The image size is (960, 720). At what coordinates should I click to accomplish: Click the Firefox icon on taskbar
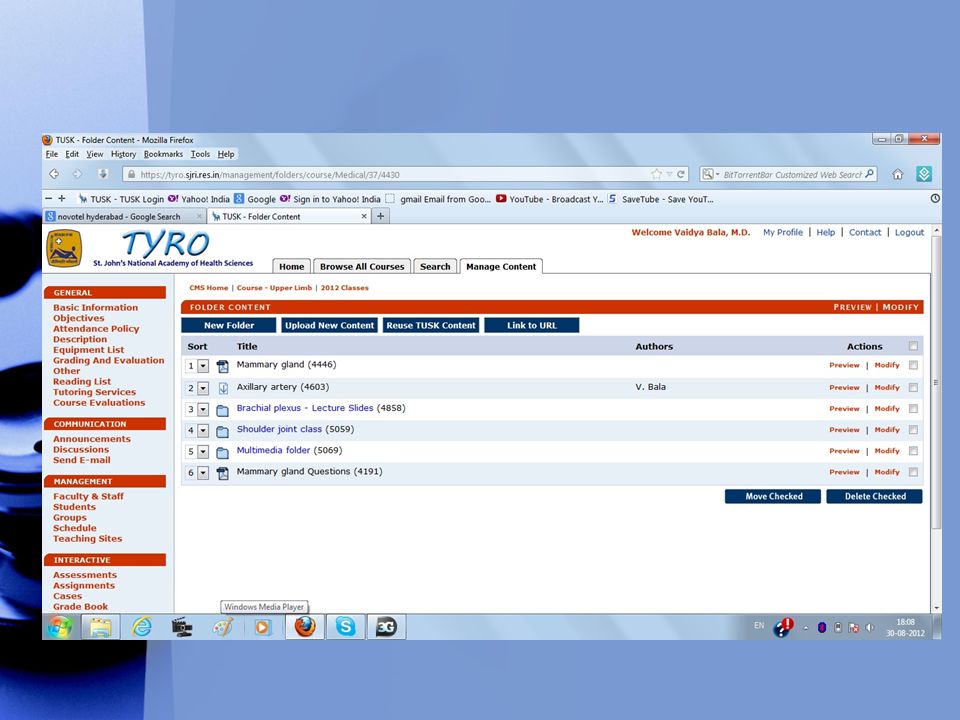tap(305, 627)
